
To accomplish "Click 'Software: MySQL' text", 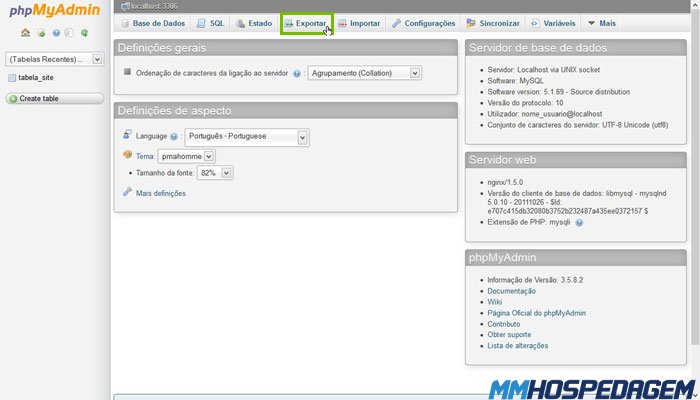I will tap(515, 81).
